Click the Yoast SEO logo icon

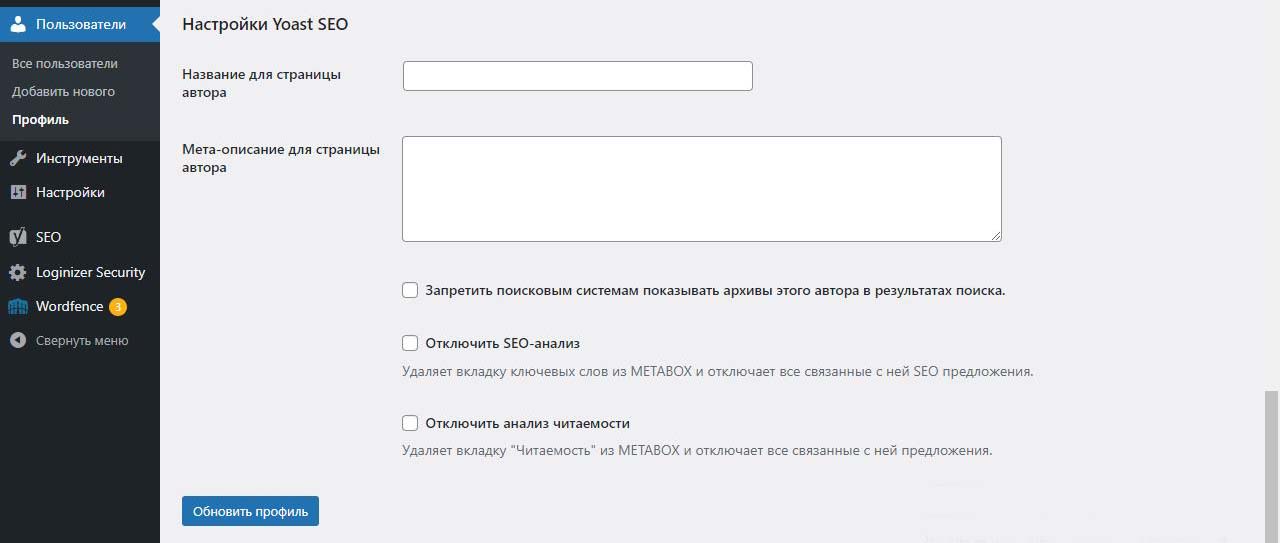tap(18, 237)
